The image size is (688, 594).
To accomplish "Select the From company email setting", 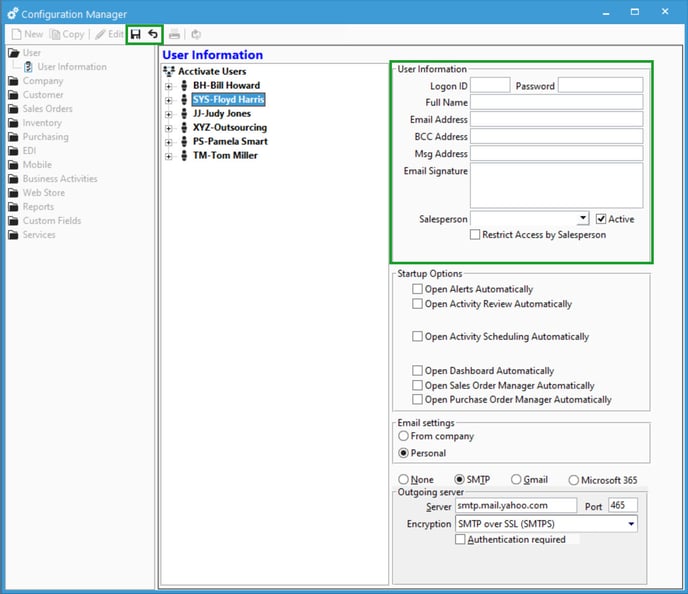I will tap(403, 436).
